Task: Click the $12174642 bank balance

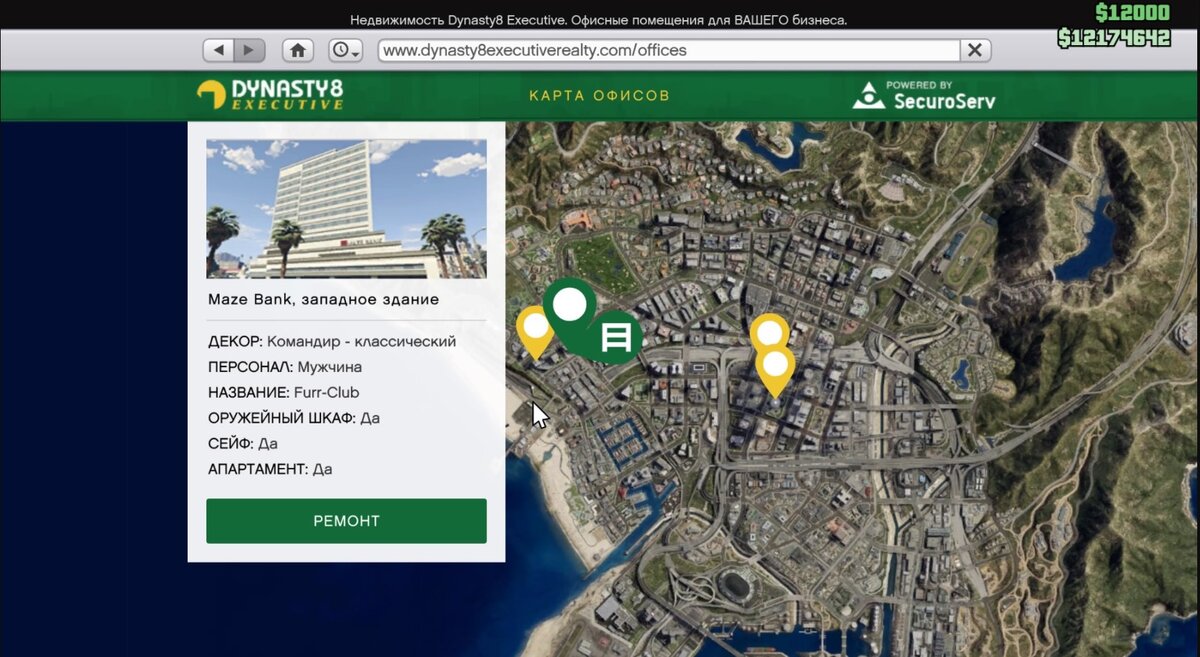Action: click(1114, 38)
